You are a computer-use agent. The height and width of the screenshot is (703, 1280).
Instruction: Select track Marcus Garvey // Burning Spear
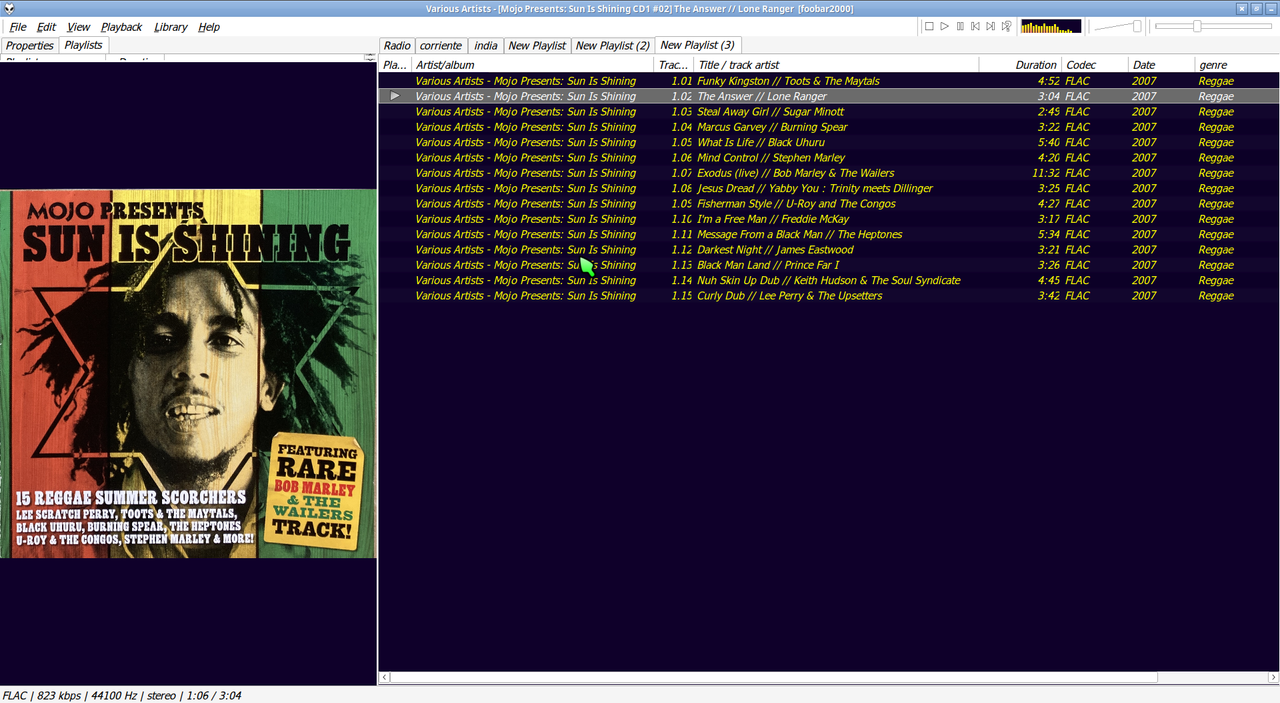click(x=828, y=127)
